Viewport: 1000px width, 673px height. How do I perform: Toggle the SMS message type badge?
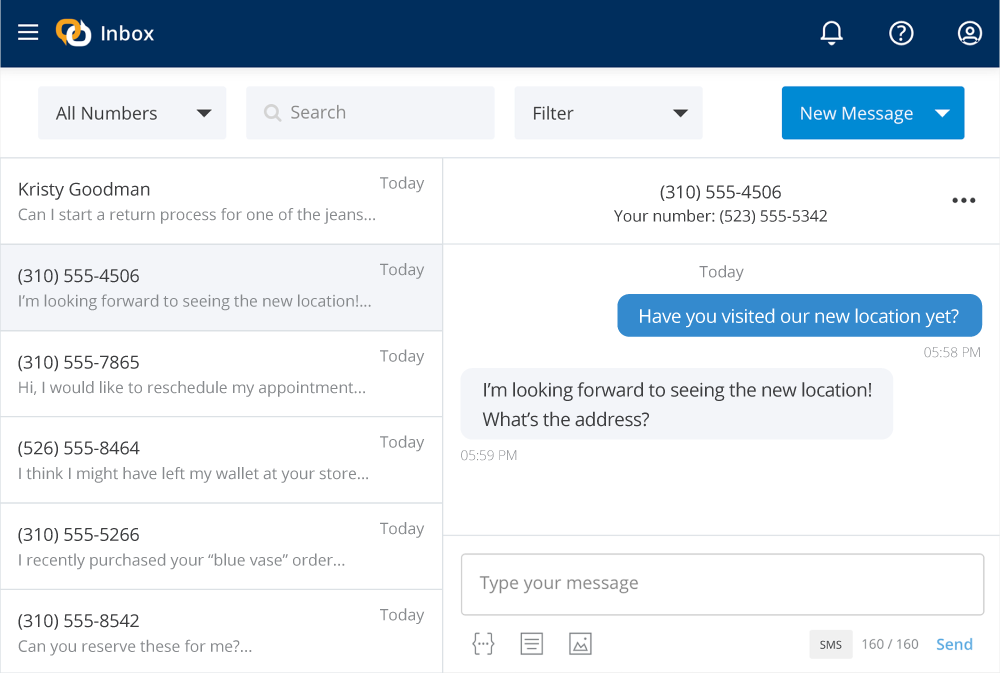831,645
